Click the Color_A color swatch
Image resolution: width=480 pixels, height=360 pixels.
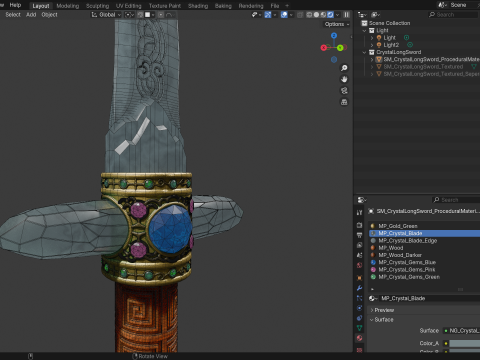coord(465,343)
